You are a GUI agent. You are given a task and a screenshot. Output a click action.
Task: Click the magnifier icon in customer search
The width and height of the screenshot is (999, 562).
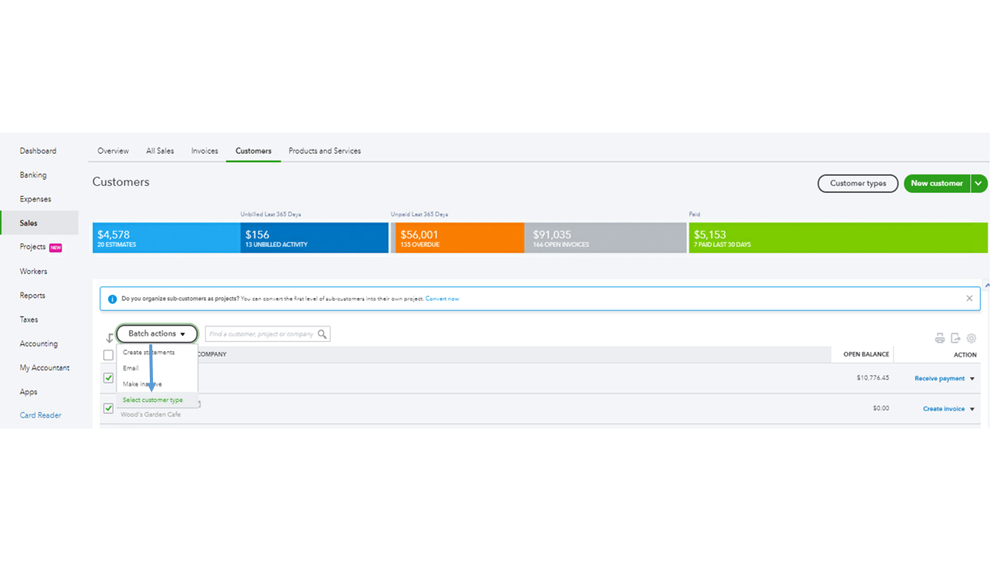point(322,334)
